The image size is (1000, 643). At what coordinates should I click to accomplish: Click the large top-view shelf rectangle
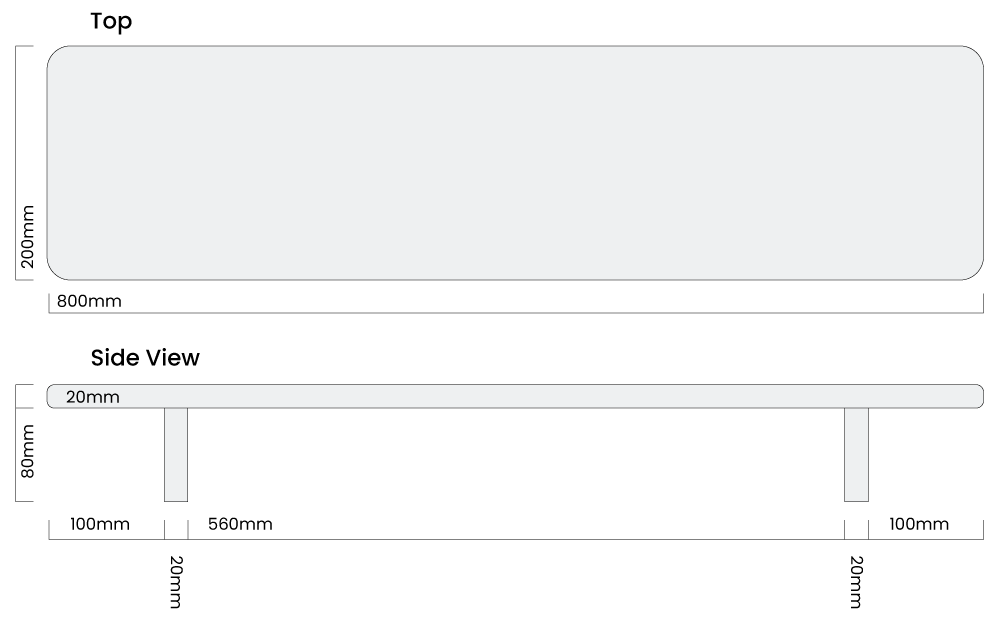515,163
